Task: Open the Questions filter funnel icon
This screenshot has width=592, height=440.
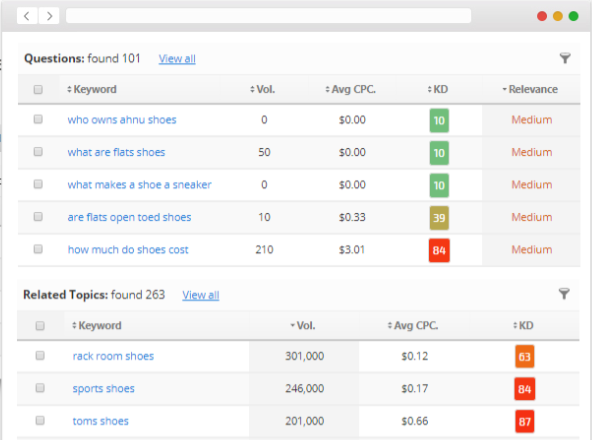Action: tap(565, 58)
